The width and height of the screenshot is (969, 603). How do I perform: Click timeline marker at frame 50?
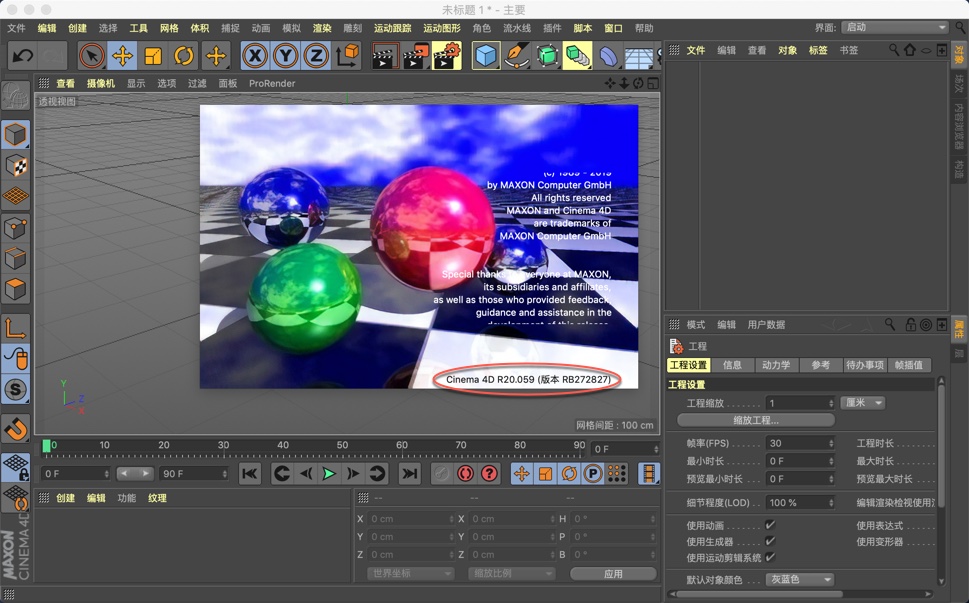(x=342, y=445)
